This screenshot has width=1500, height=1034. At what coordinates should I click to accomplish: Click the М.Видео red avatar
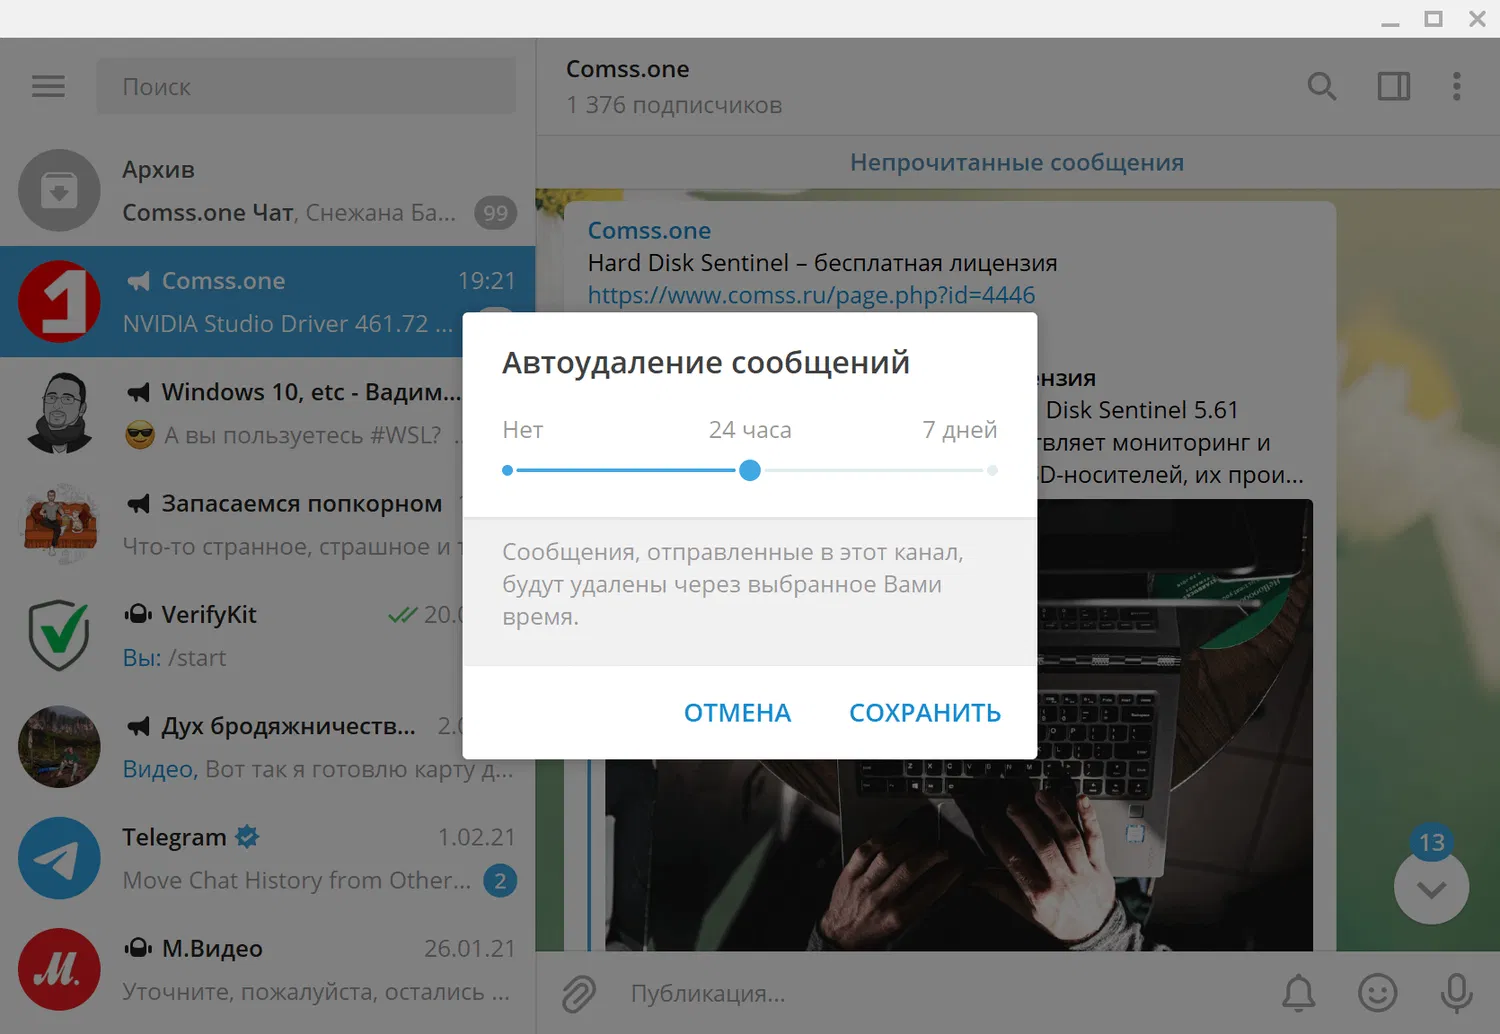tap(59, 970)
